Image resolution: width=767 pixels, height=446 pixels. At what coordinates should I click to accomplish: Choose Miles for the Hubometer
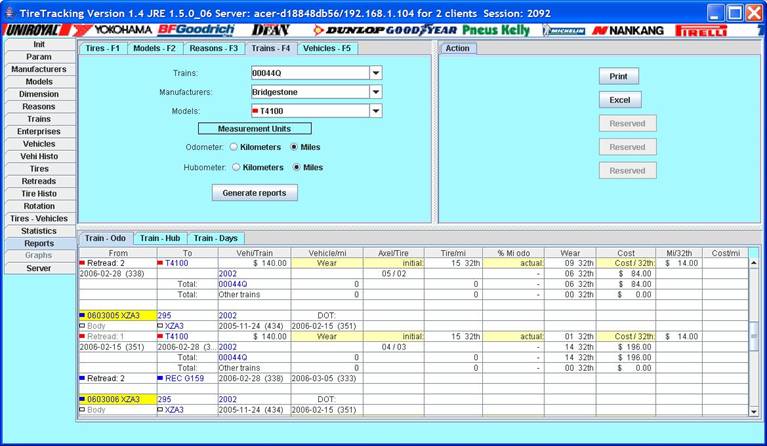click(295, 167)
